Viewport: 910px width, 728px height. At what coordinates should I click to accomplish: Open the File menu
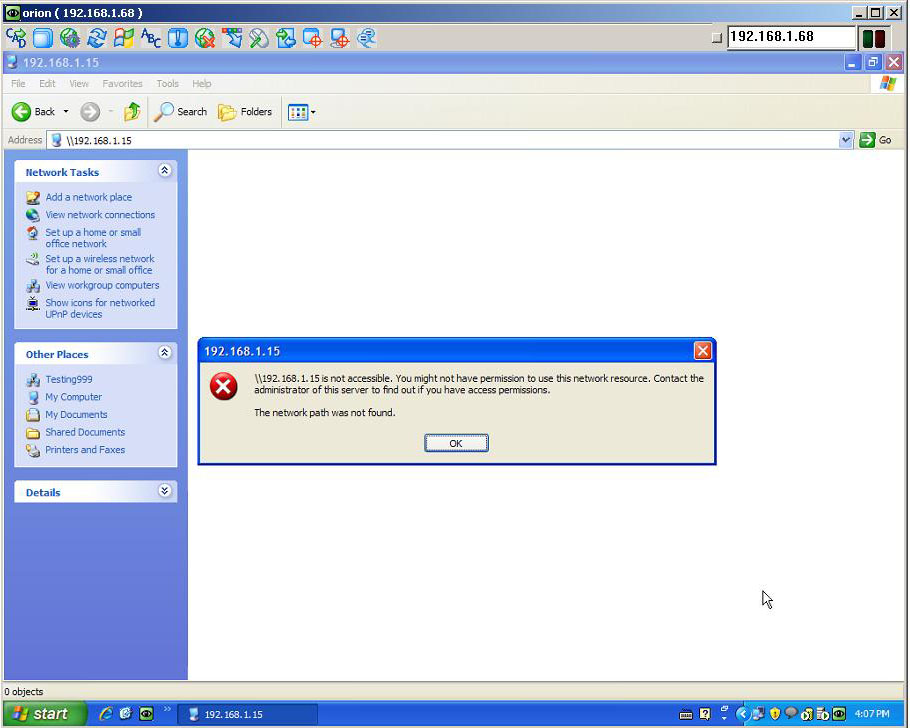coord(18,84)
